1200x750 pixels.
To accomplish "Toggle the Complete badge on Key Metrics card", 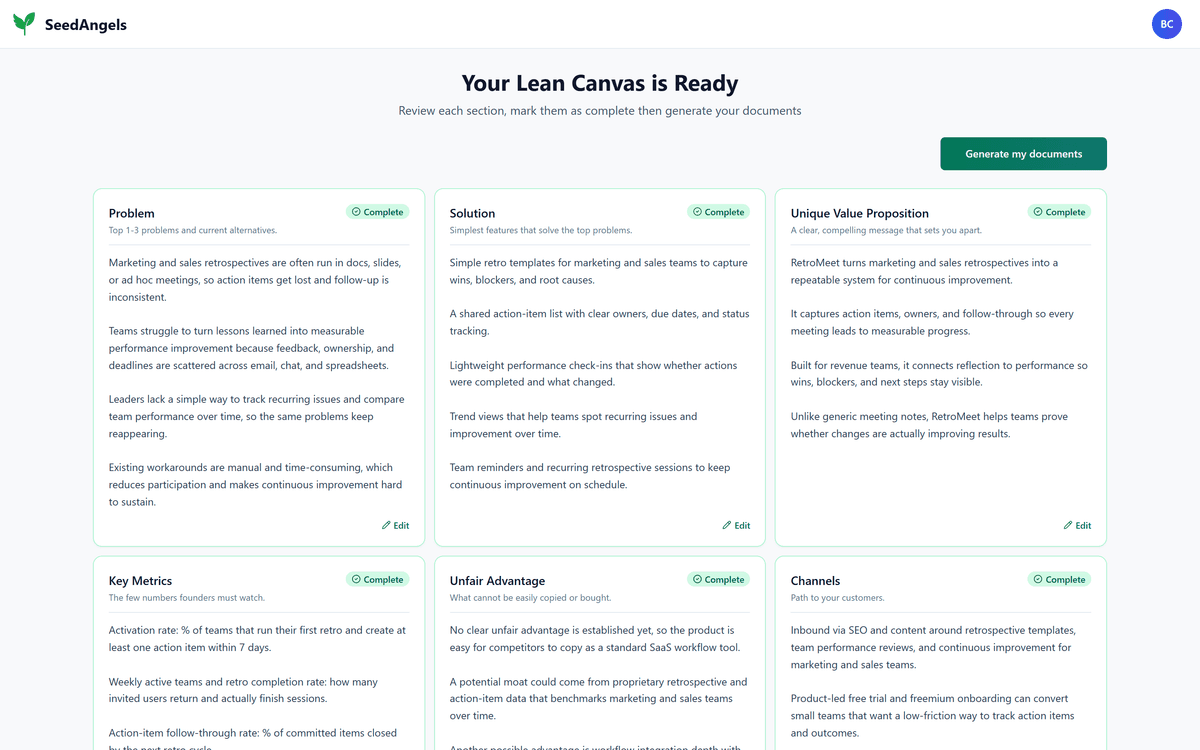I will pos(378,579).
